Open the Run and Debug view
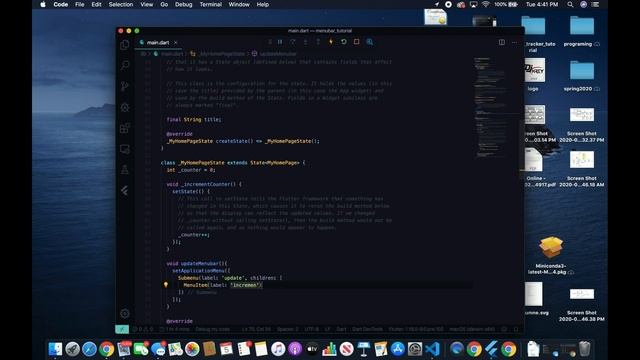This screenshot has width=640, height=360. point(125,107)
